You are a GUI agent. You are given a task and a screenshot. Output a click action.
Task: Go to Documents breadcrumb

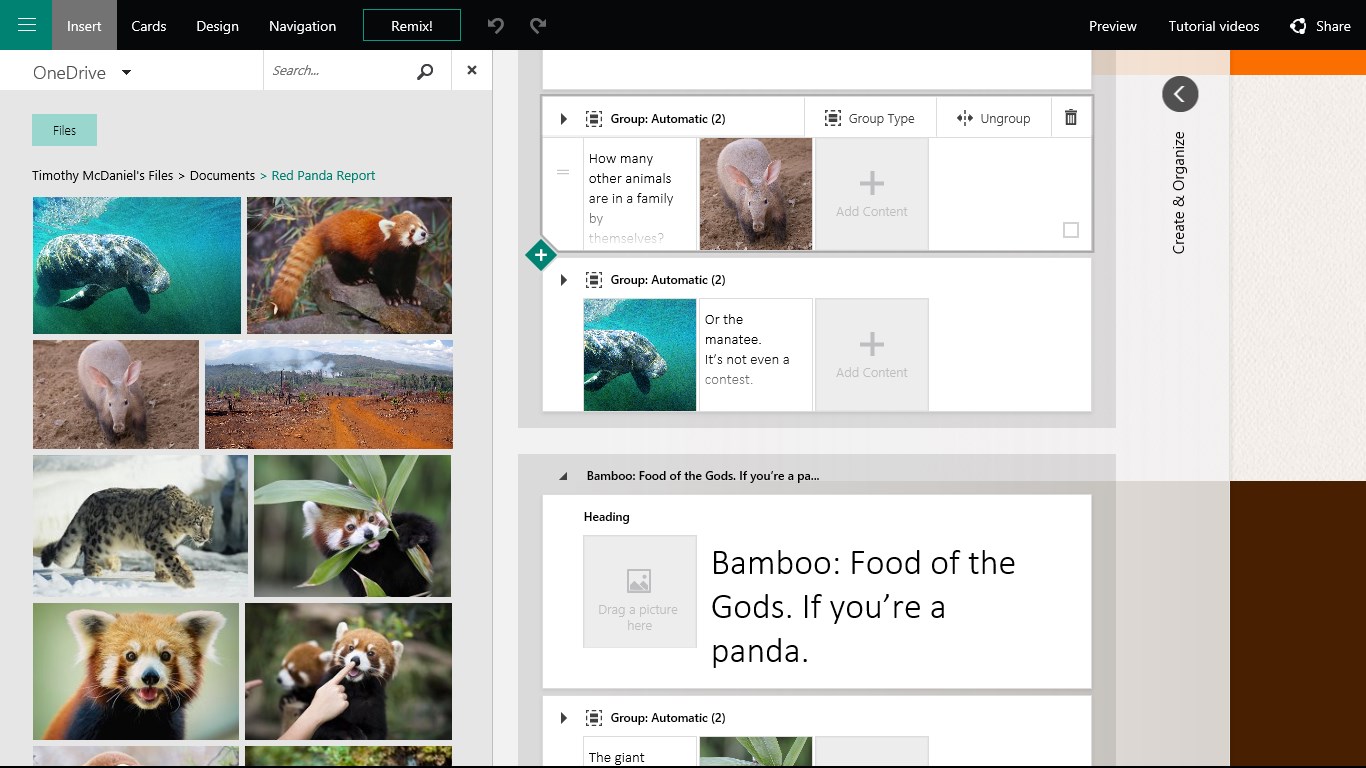pos(222,175)
